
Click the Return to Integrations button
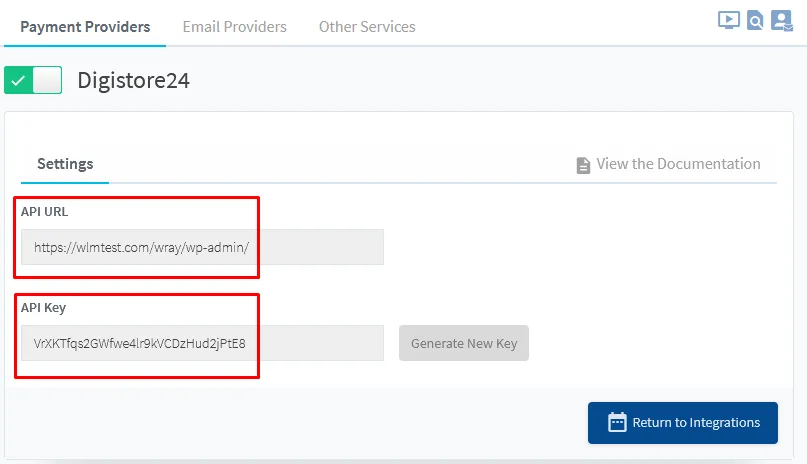pyautogui.click(x=682, y=423)
